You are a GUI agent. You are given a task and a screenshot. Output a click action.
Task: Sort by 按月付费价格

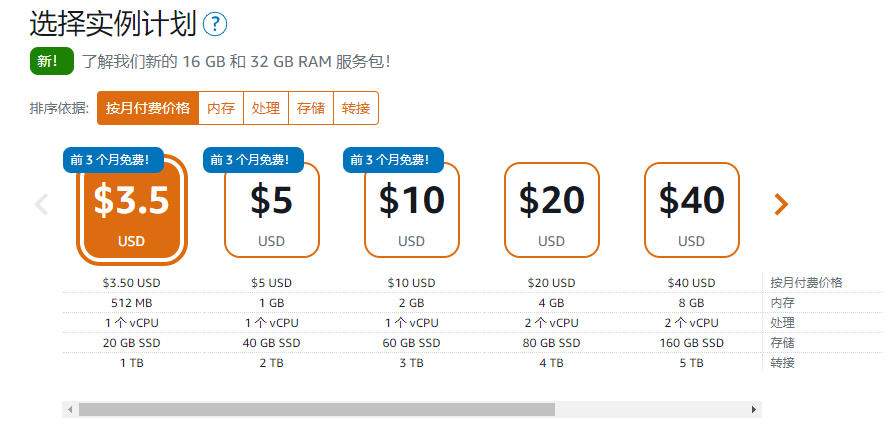148,108
